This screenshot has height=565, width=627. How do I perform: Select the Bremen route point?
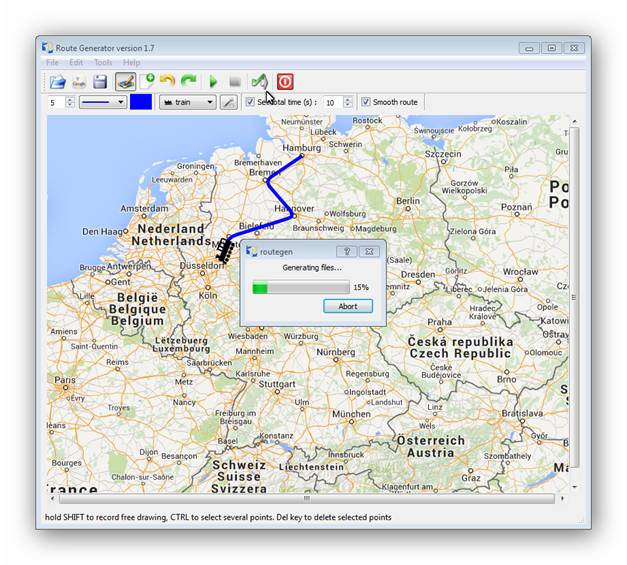(x=265, y=181)
